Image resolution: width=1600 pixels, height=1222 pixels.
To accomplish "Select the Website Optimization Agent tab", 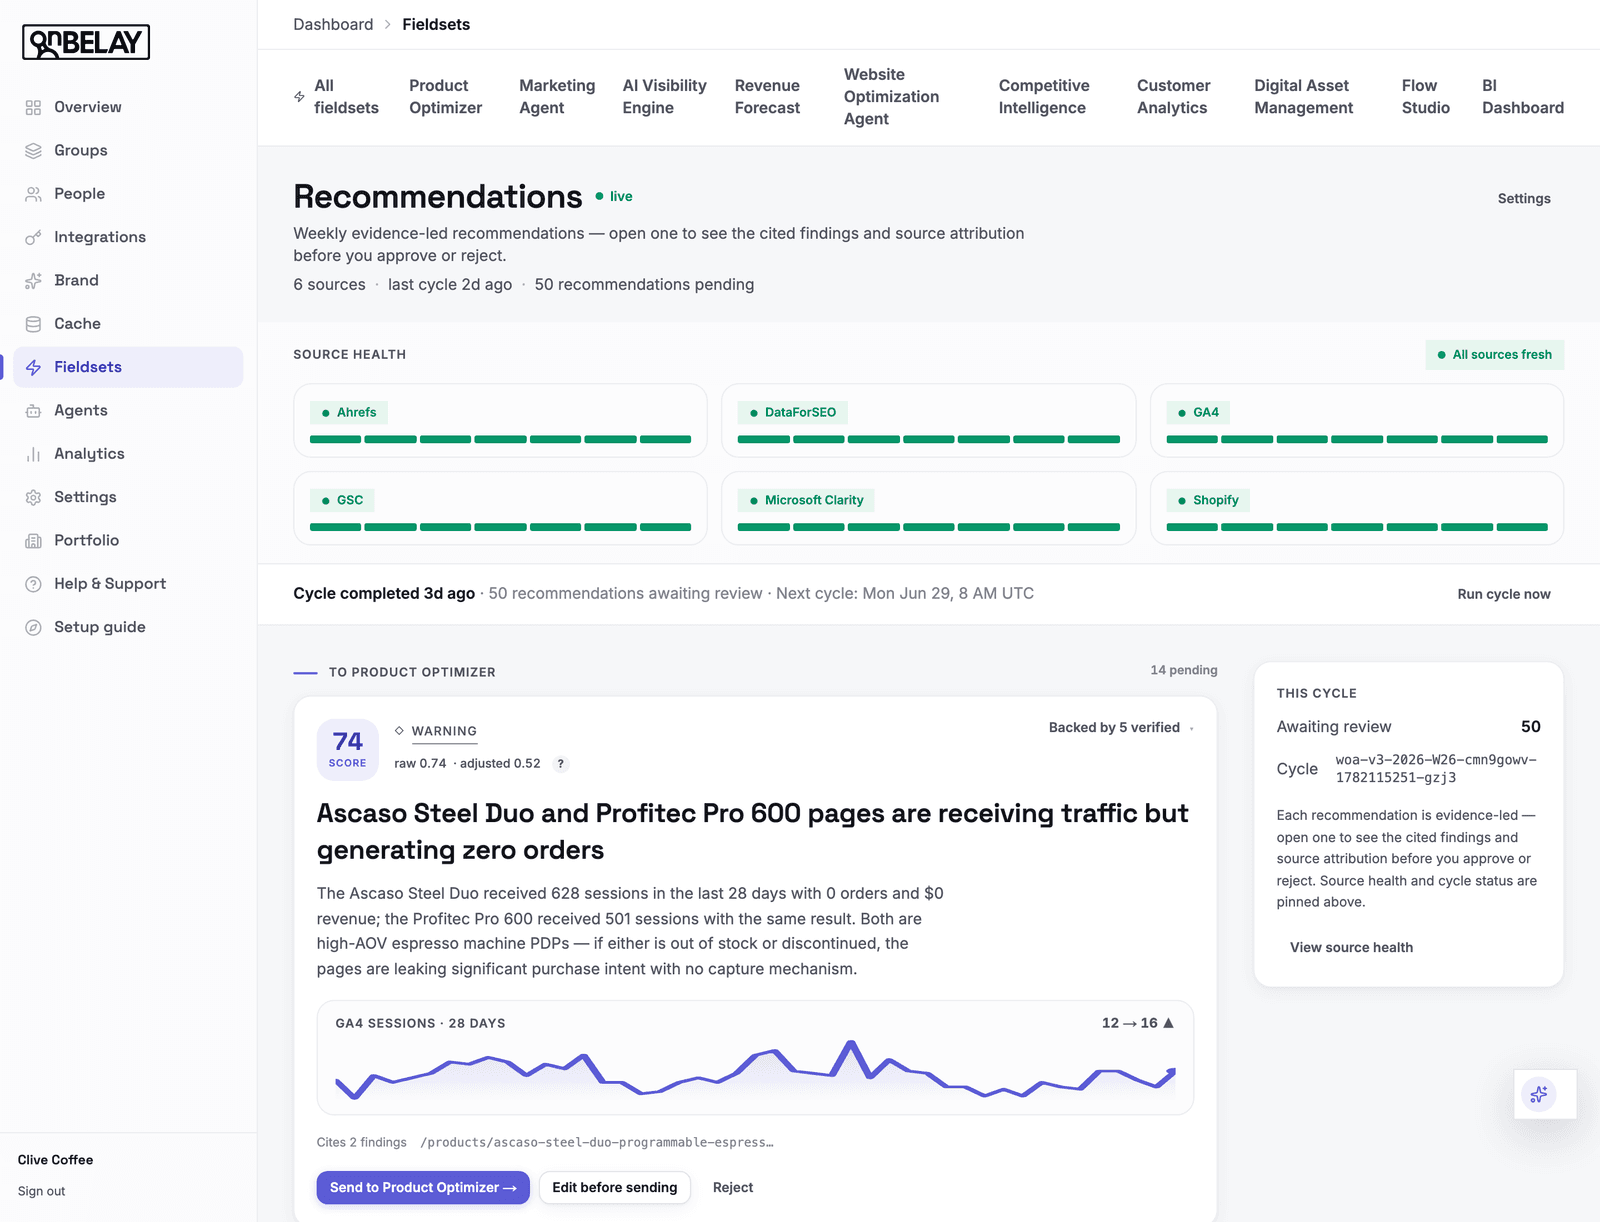I will [891, 97].
